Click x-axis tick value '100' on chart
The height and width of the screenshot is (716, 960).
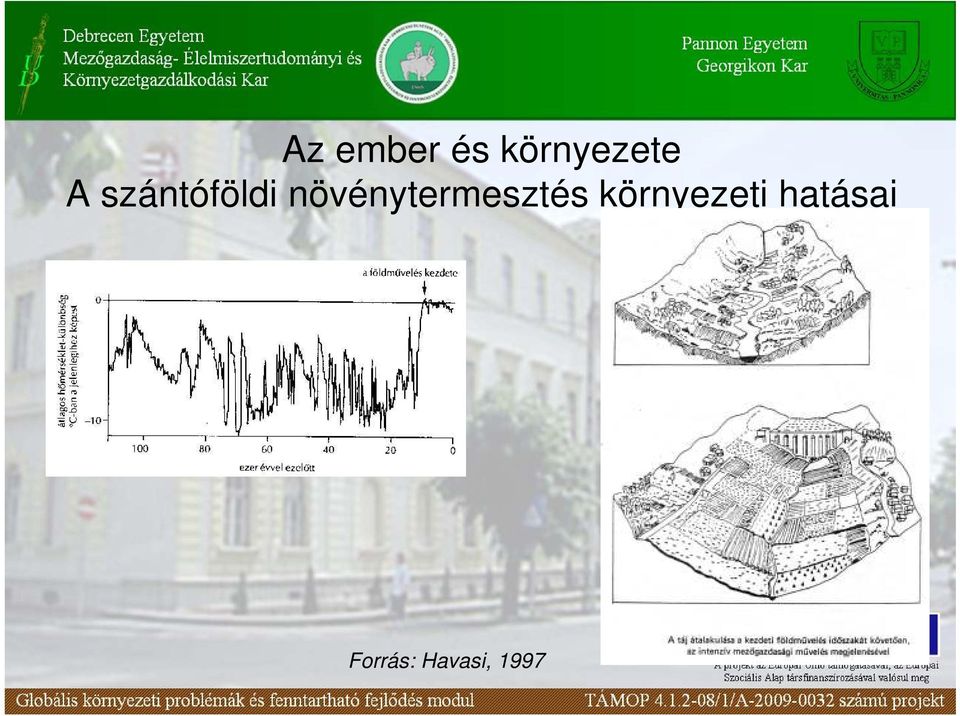[140, 449]
